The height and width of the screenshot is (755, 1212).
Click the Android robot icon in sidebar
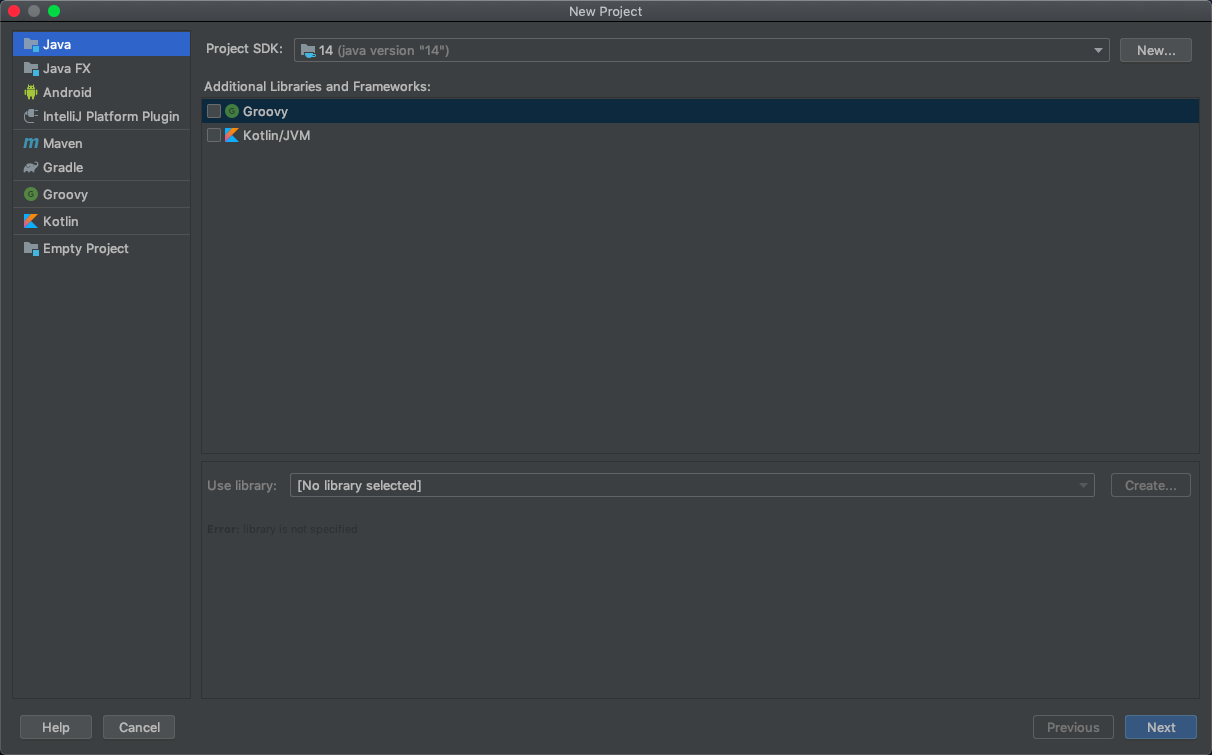(x=31, y=92)
